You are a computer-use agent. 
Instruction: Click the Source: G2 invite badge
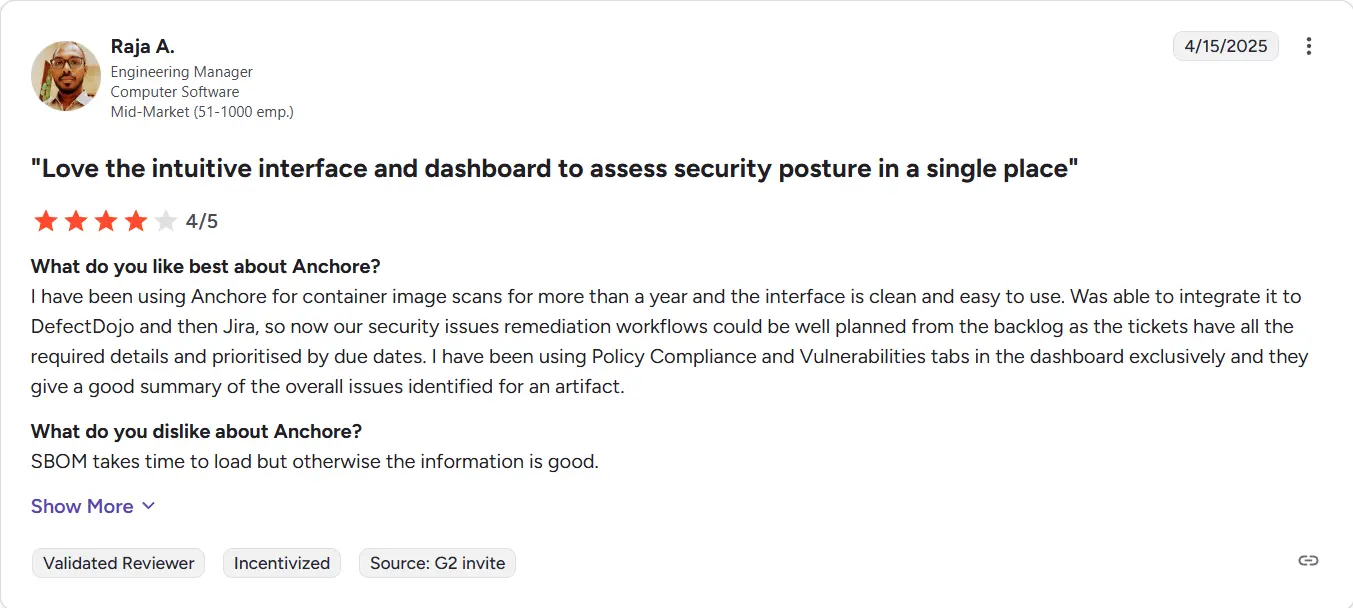(x=437, y=563)
